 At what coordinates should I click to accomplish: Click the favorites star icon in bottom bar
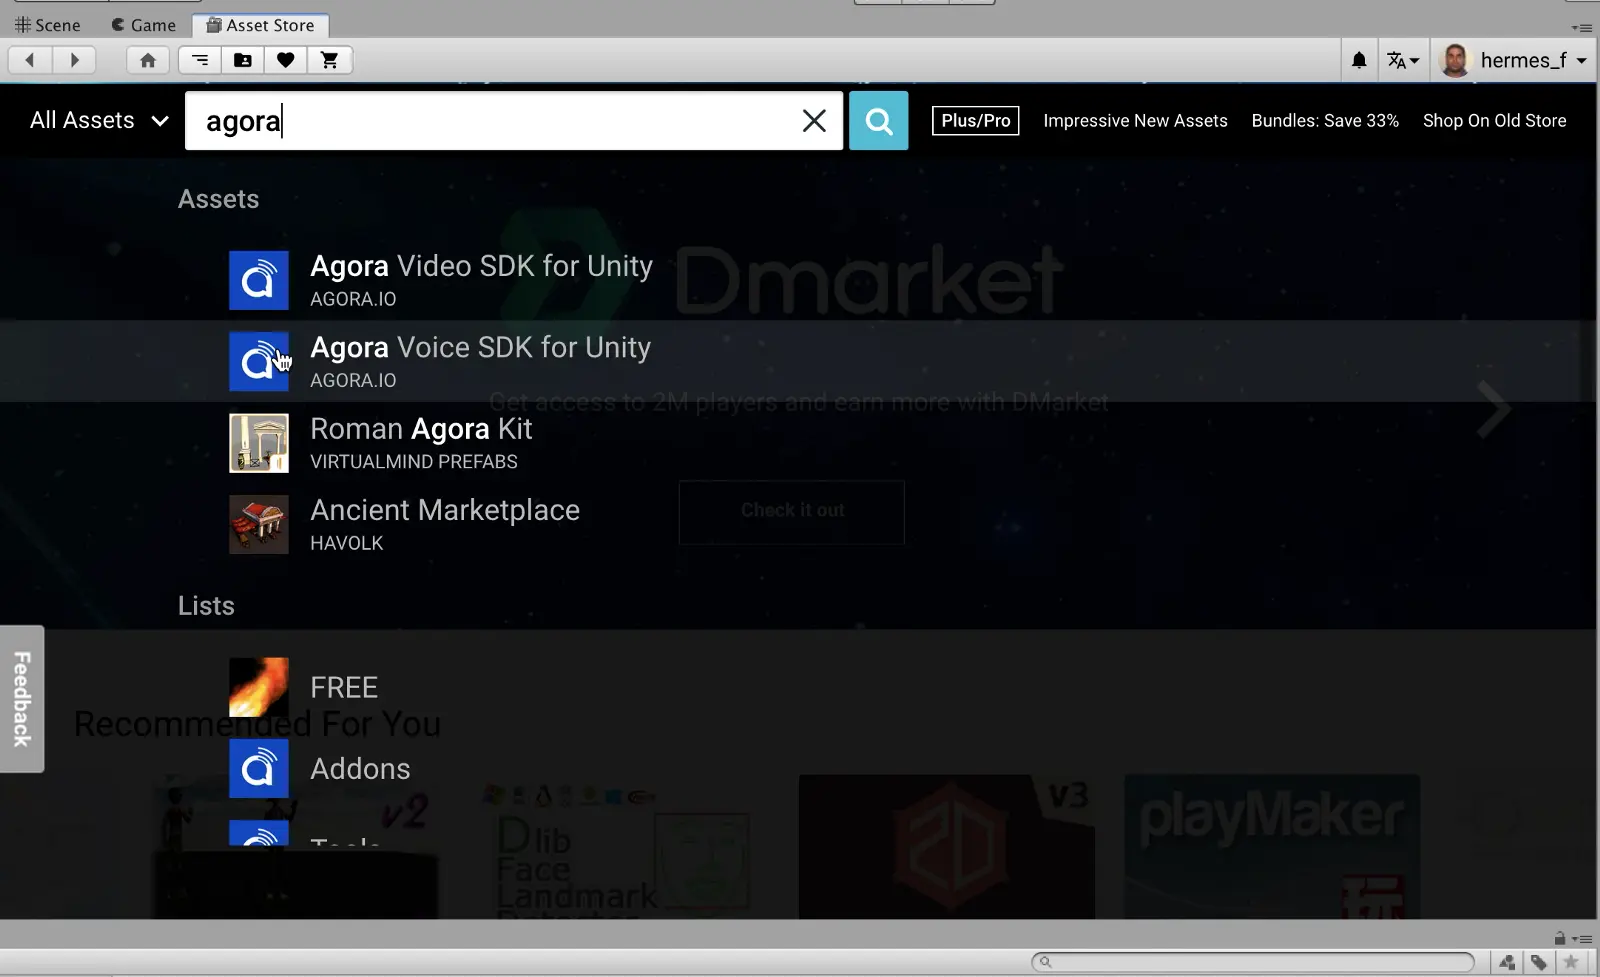[x=1571, y=962]
